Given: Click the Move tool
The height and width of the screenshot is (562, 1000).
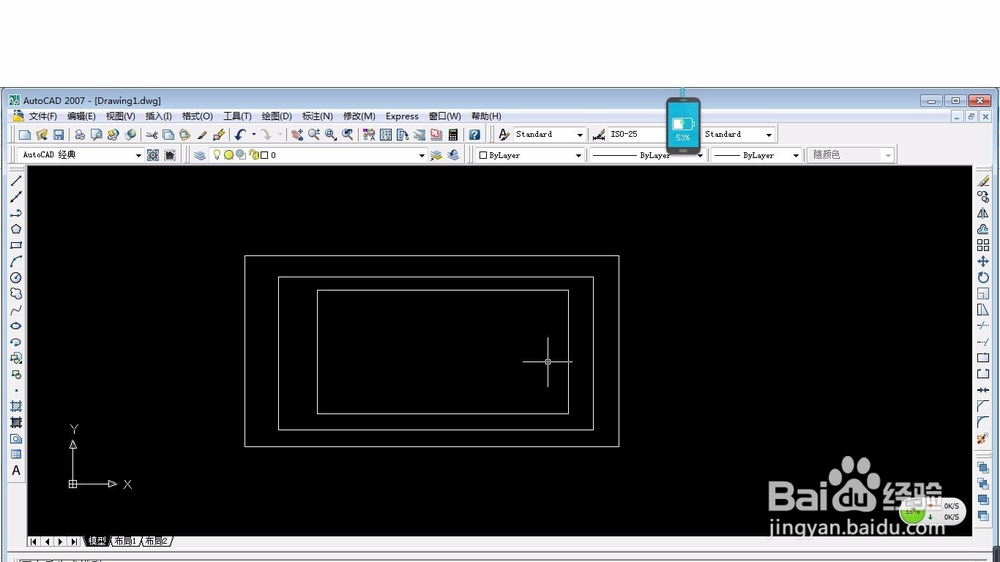Looking at the screenshot, I should click(x=983, y=262).
